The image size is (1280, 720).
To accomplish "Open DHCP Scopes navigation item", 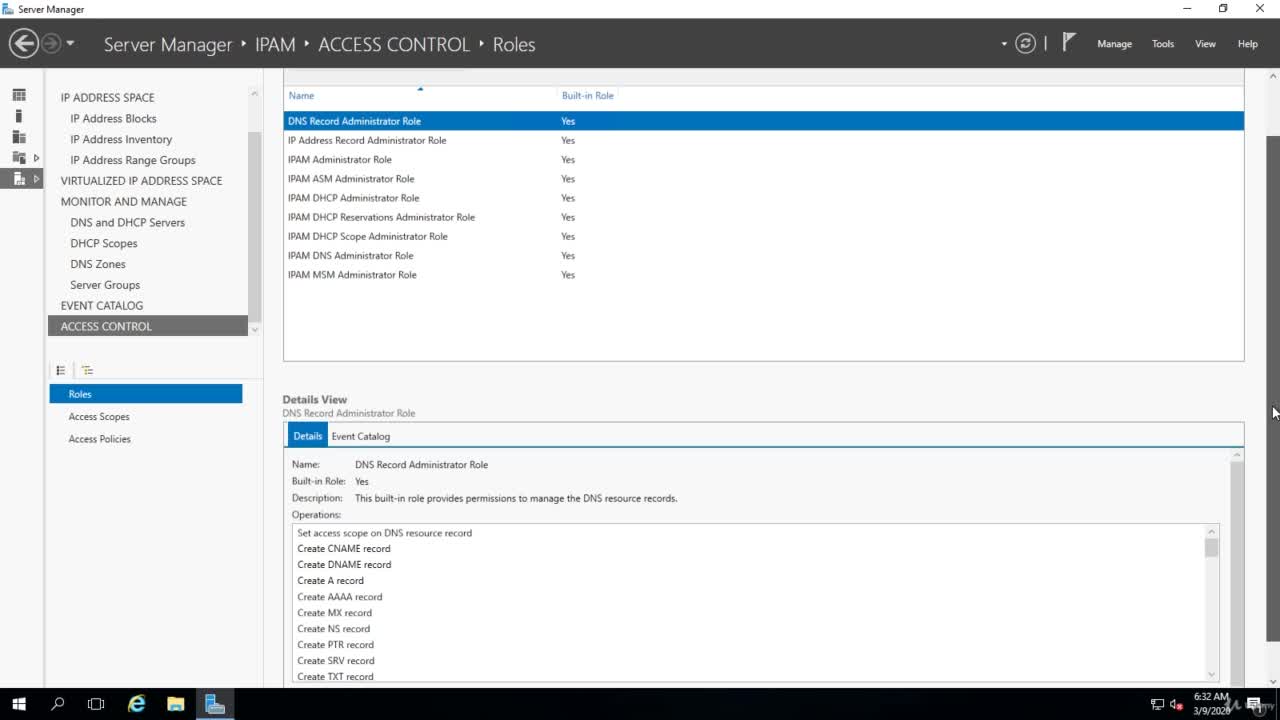I will tap(104, 243).
